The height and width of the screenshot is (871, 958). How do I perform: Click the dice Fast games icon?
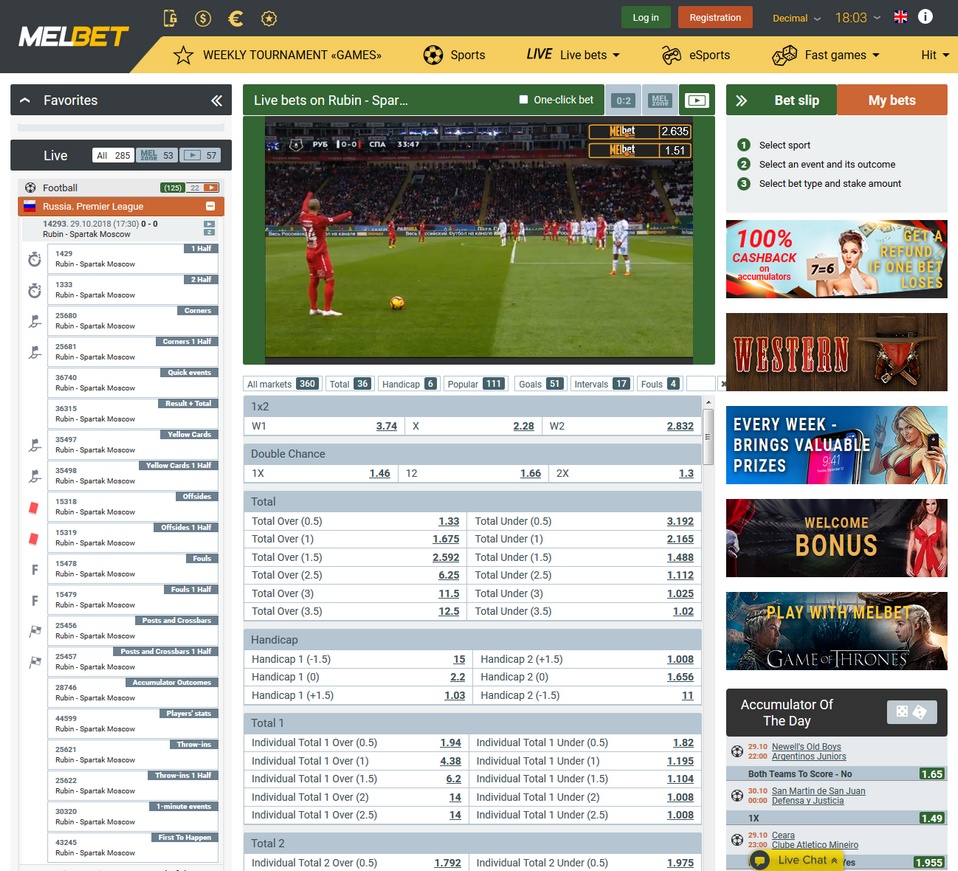click(x=784, y=55)
